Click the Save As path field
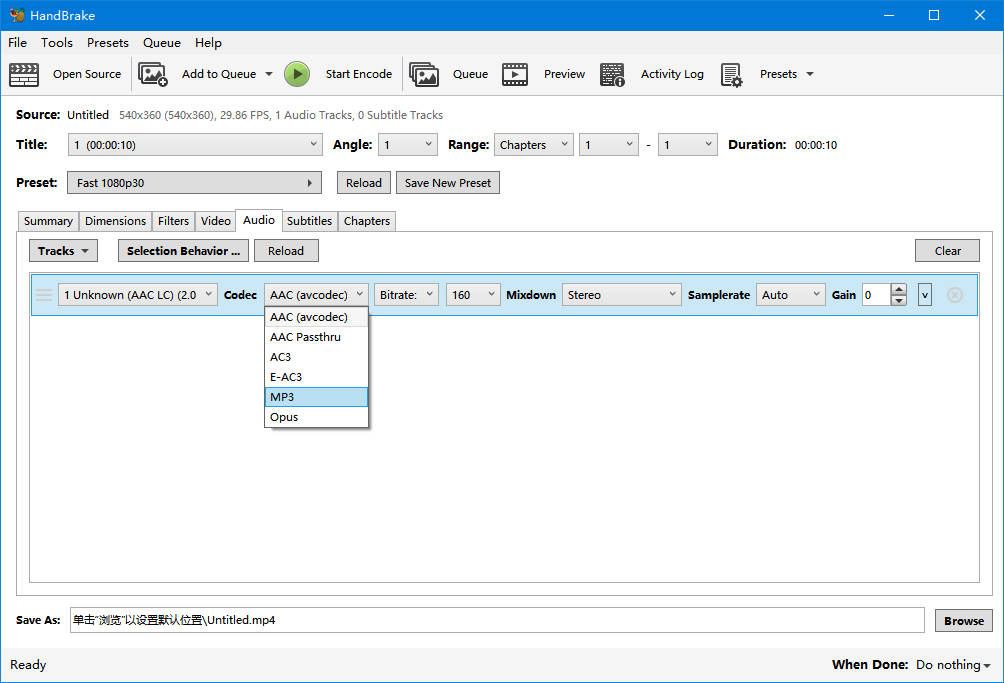This screenshot has width=1004, height=683. point(497,620)
